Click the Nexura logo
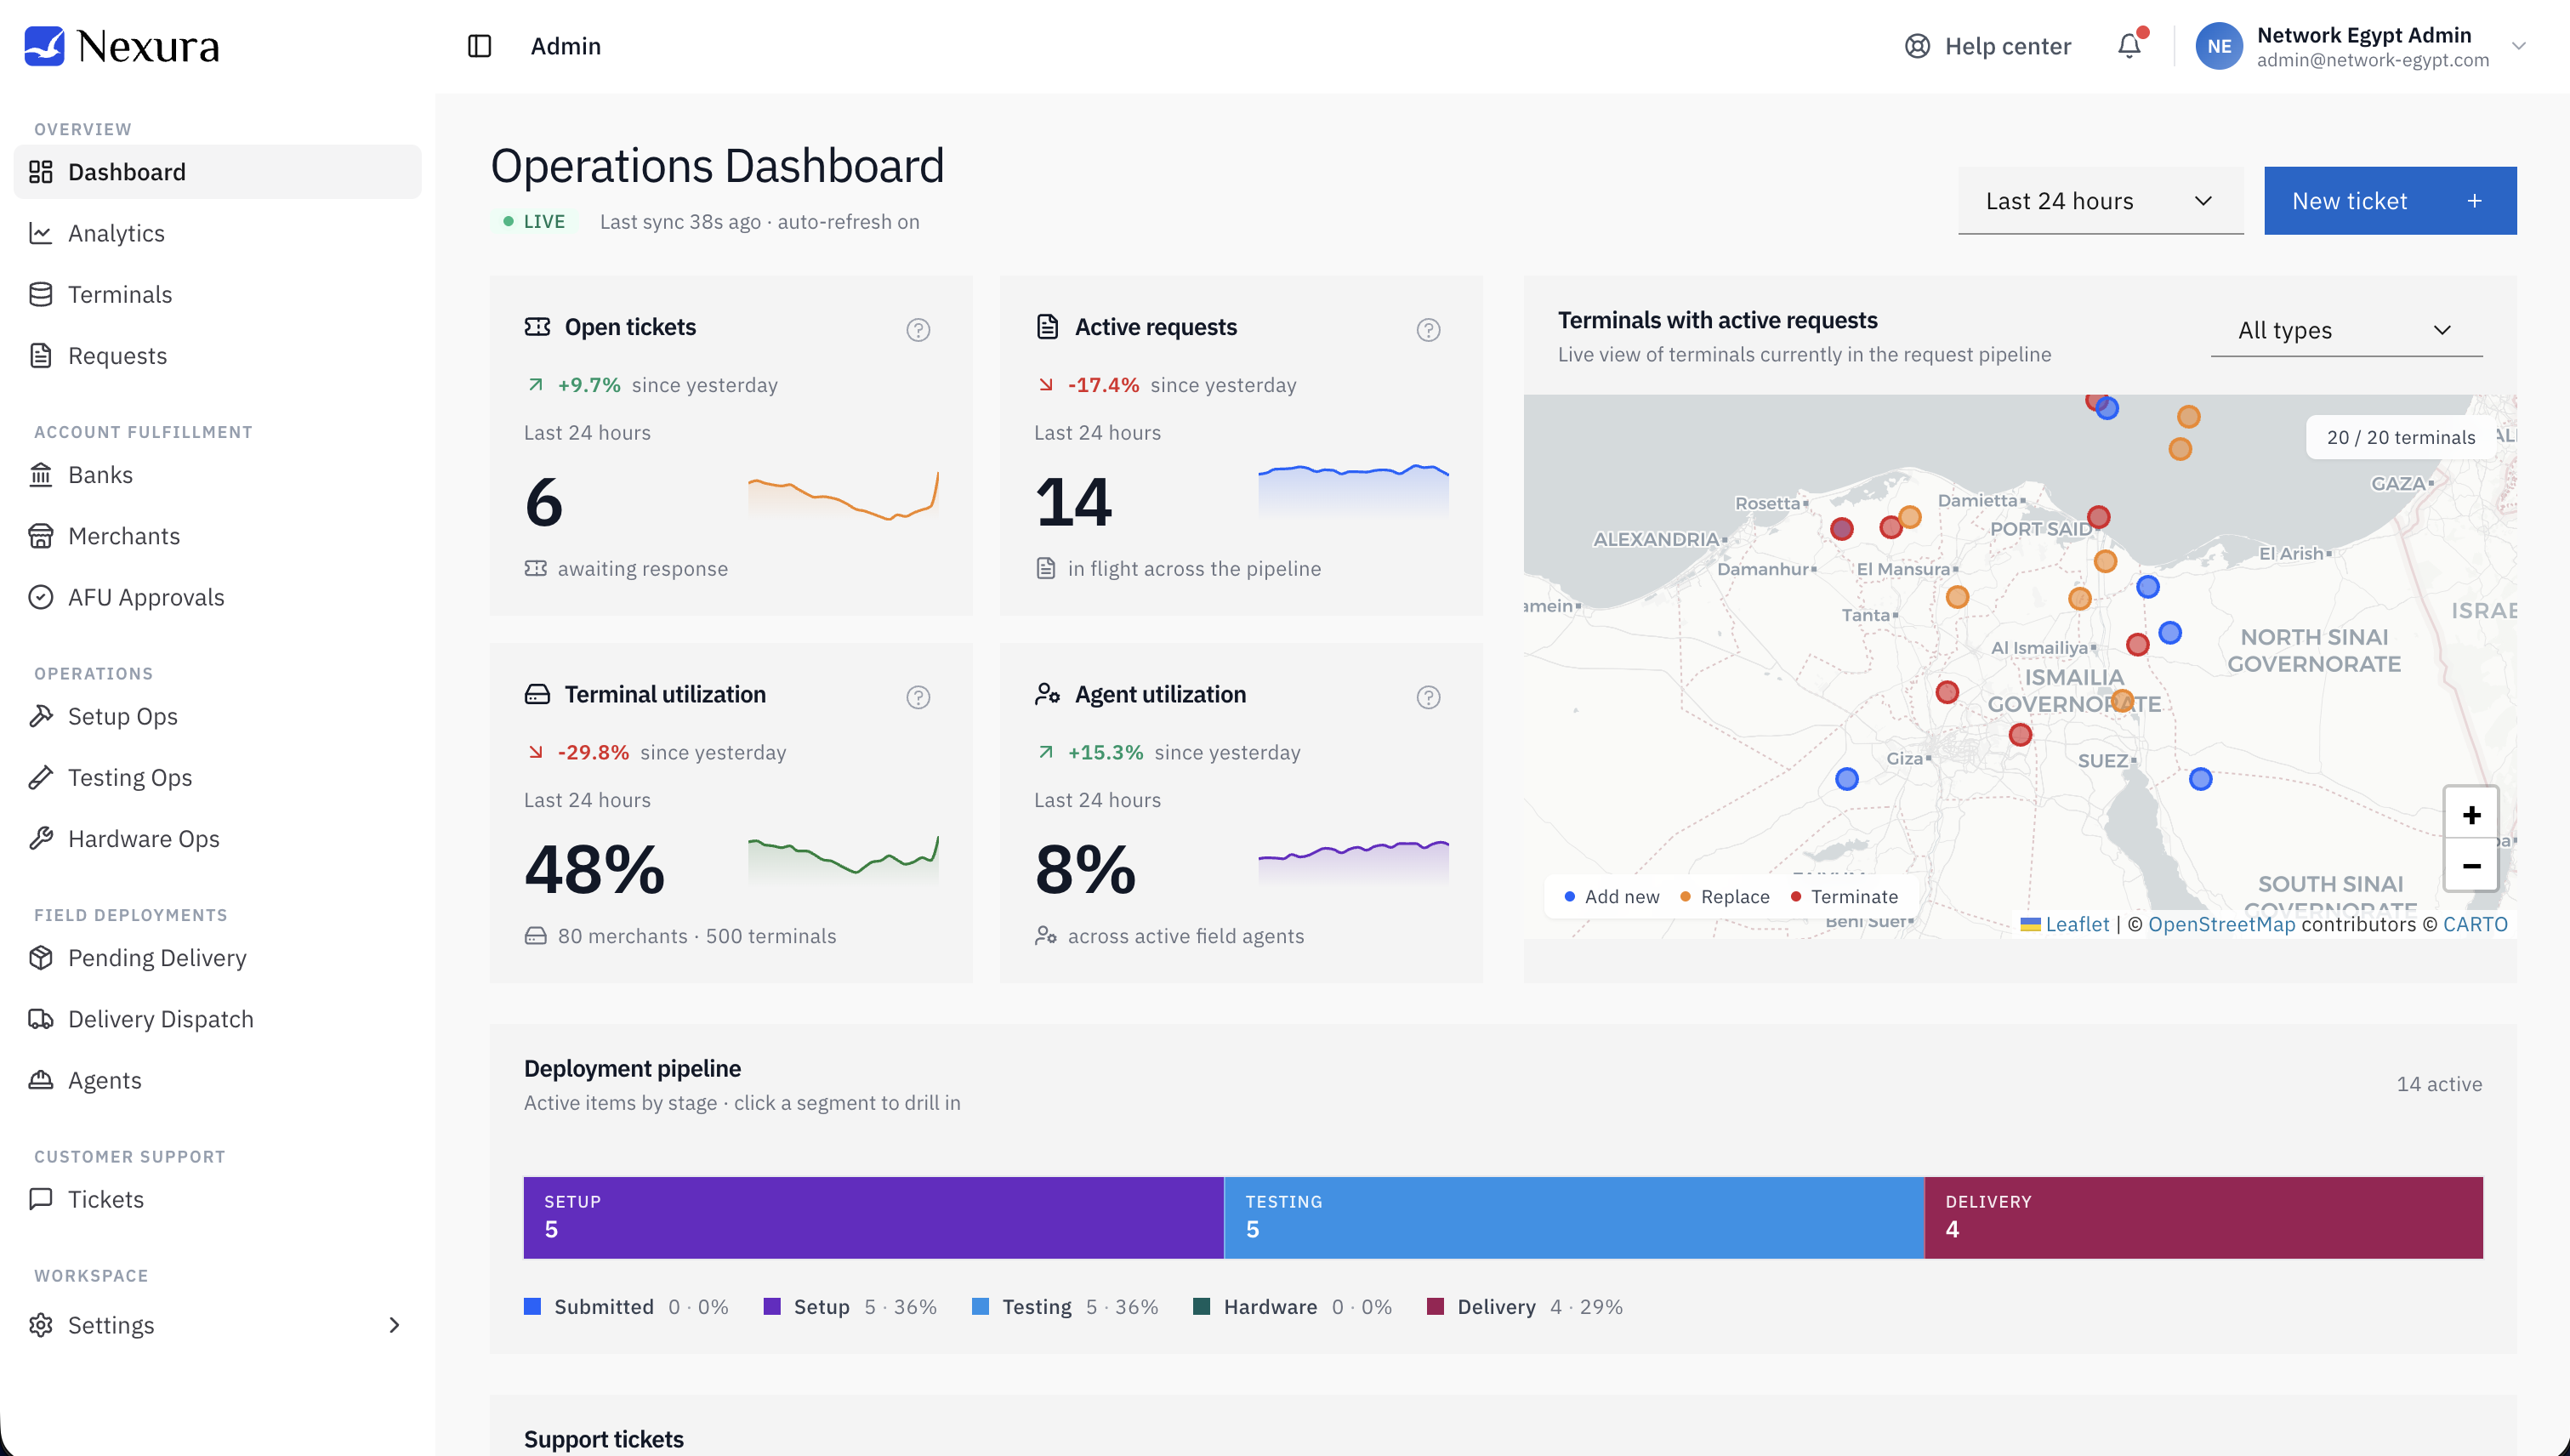The width and height of the screenshot is (2570, 1456). (x=122, y=46)
